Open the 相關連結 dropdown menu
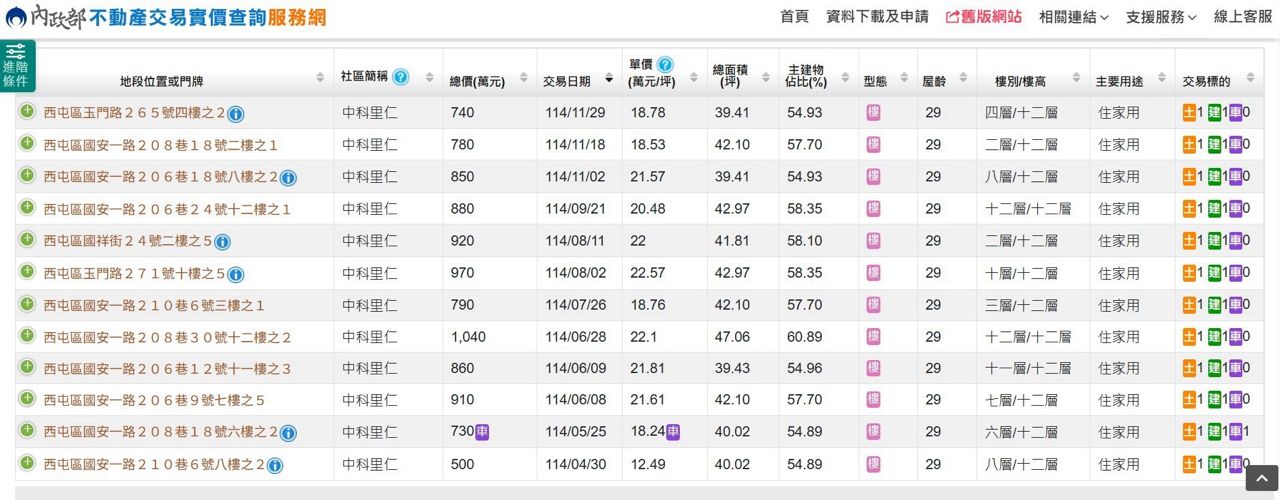The width and height of the screenshot is (1280, 500). pos(1074,17)
